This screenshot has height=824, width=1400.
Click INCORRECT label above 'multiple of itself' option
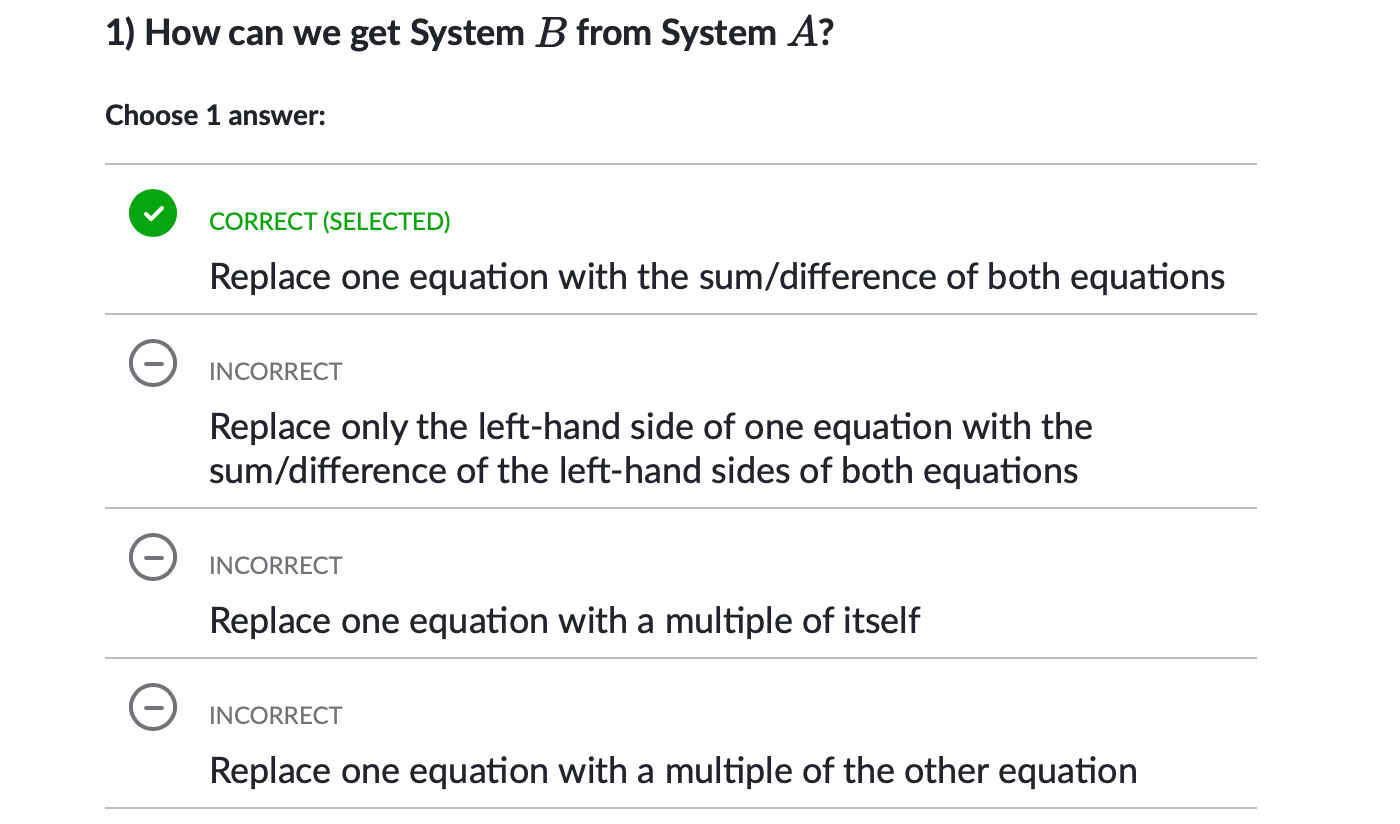[x=275, y=566]
